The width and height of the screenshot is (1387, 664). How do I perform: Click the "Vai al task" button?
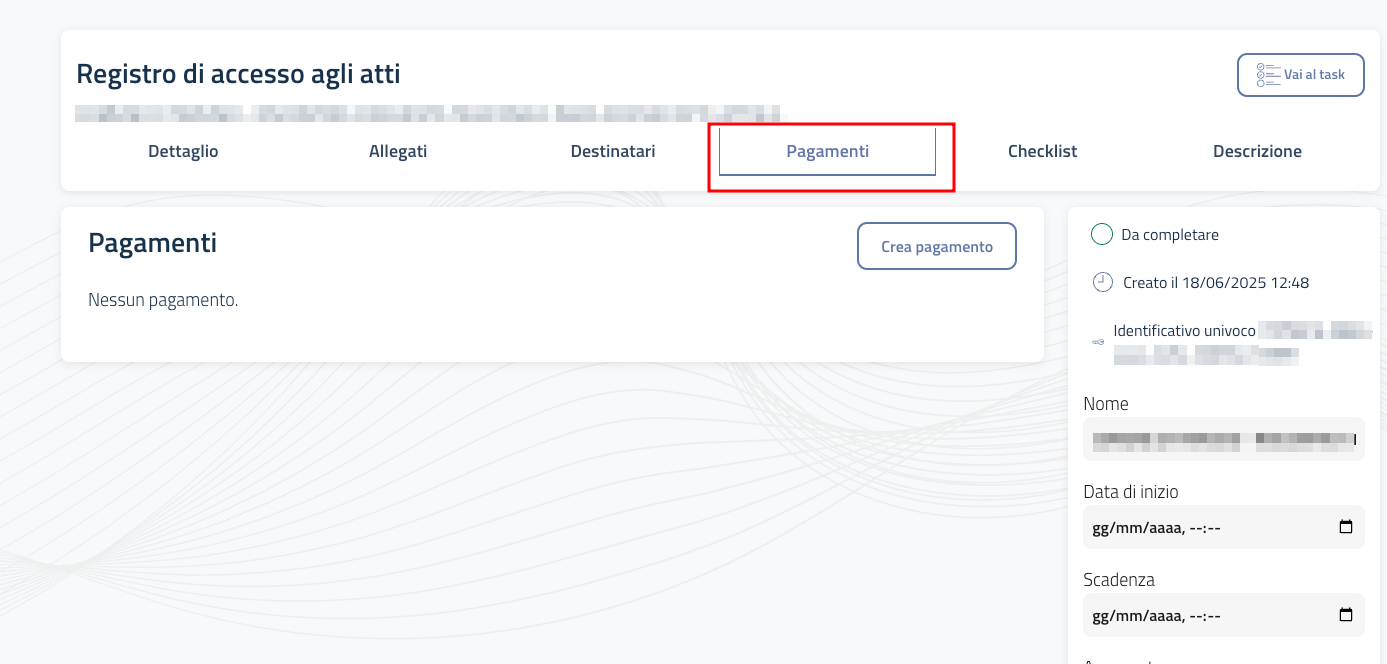(1300, 74)
